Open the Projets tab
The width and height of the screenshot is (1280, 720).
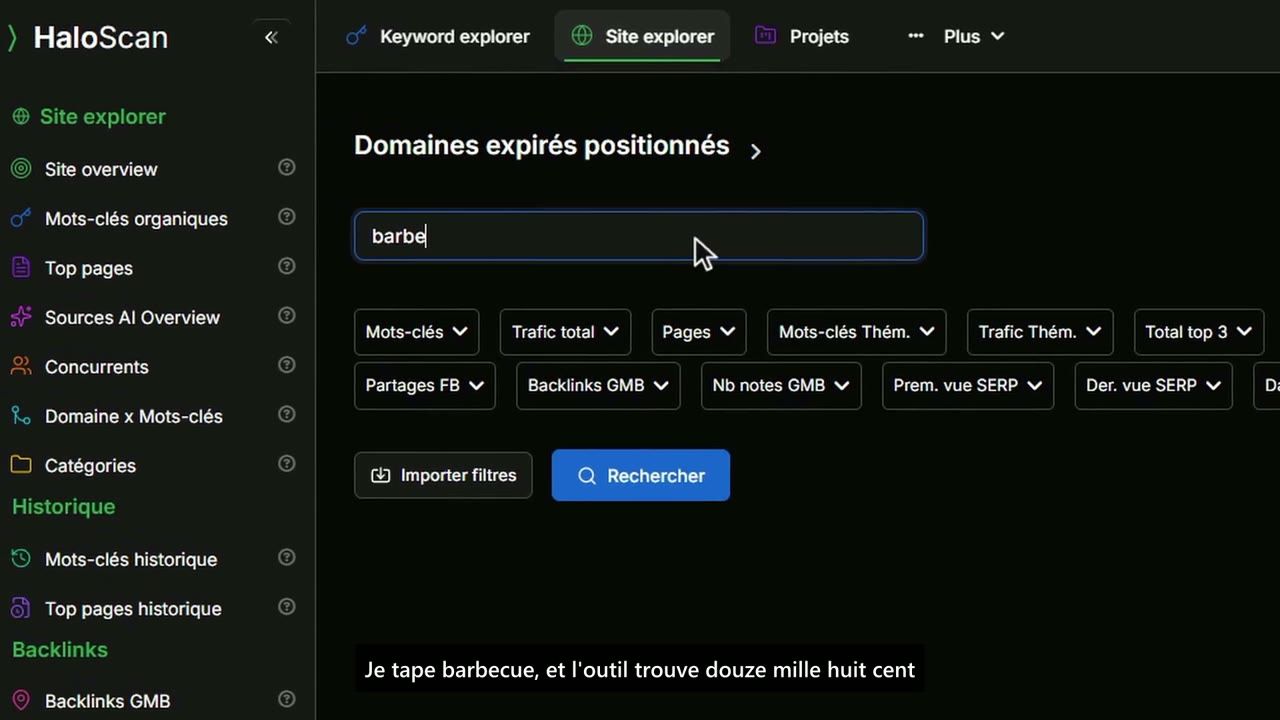(802, 37)
